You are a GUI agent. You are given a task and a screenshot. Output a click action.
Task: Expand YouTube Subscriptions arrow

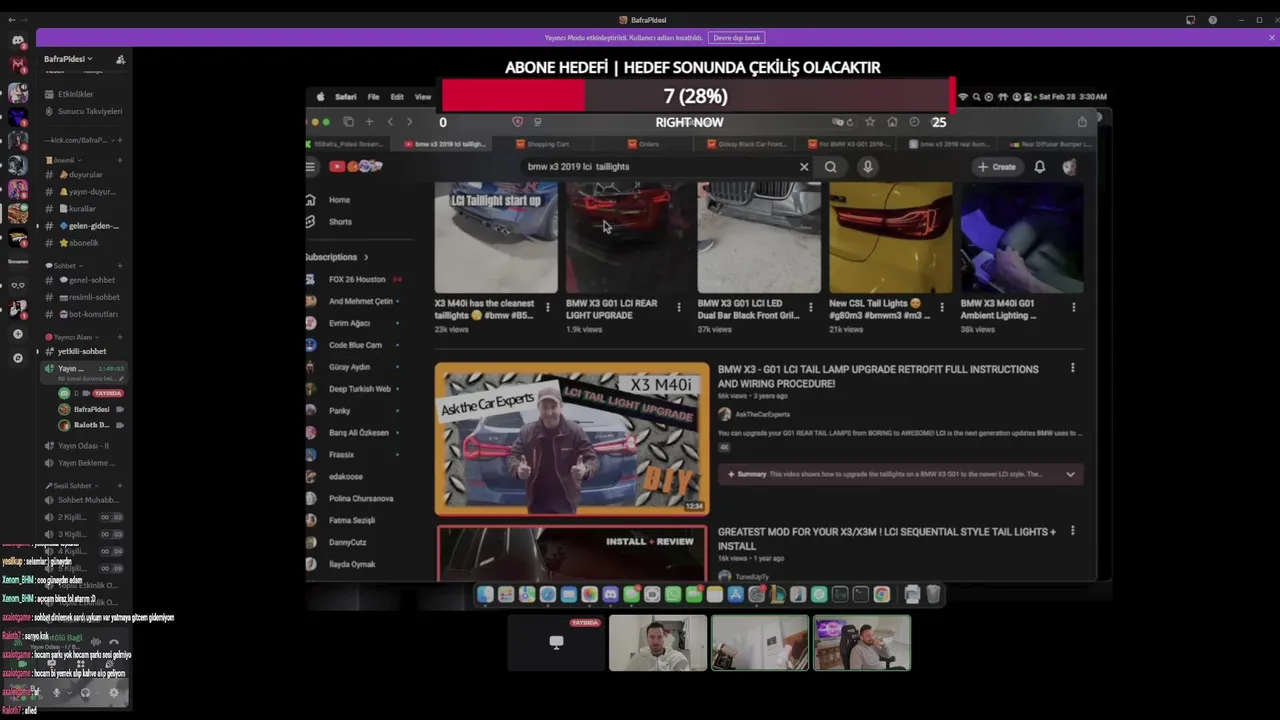[366, 257]
